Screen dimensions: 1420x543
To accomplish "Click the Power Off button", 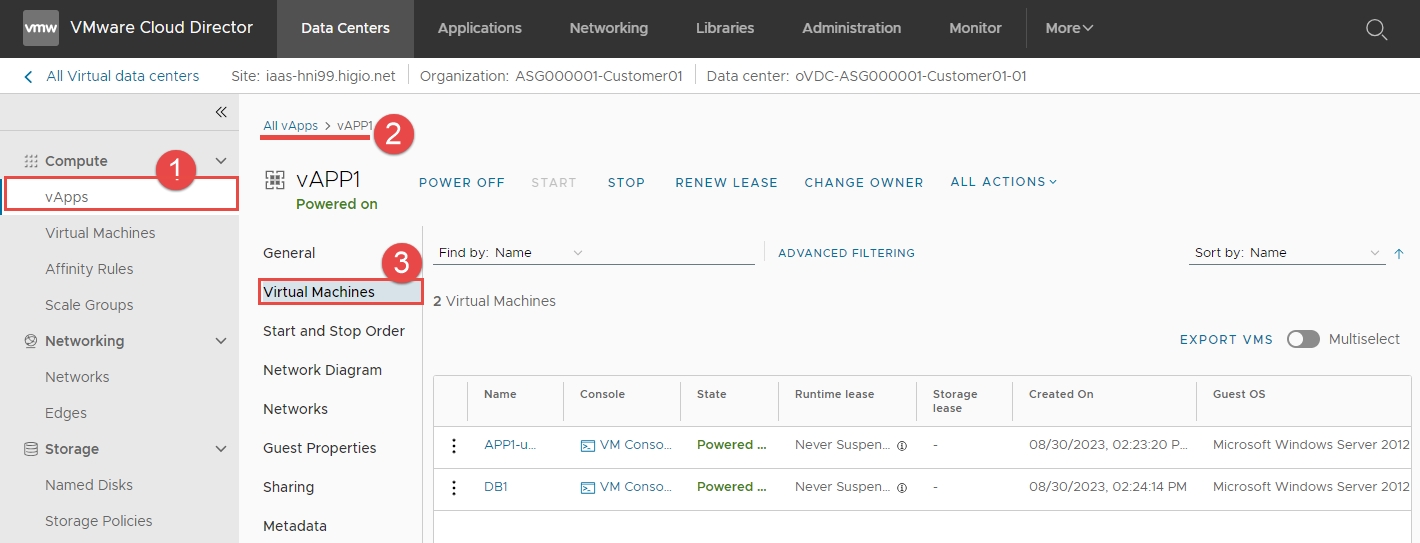I will tap(461, 182).
